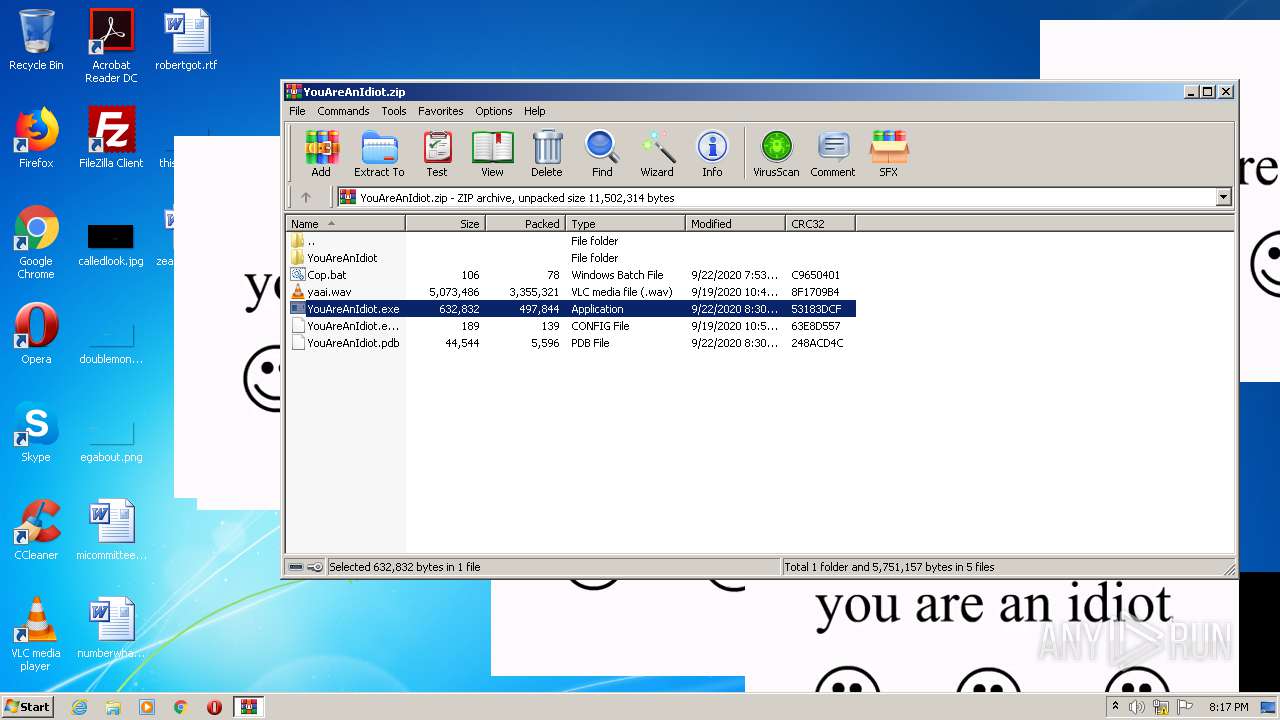Click the Start button

click(x=28, y=706)
